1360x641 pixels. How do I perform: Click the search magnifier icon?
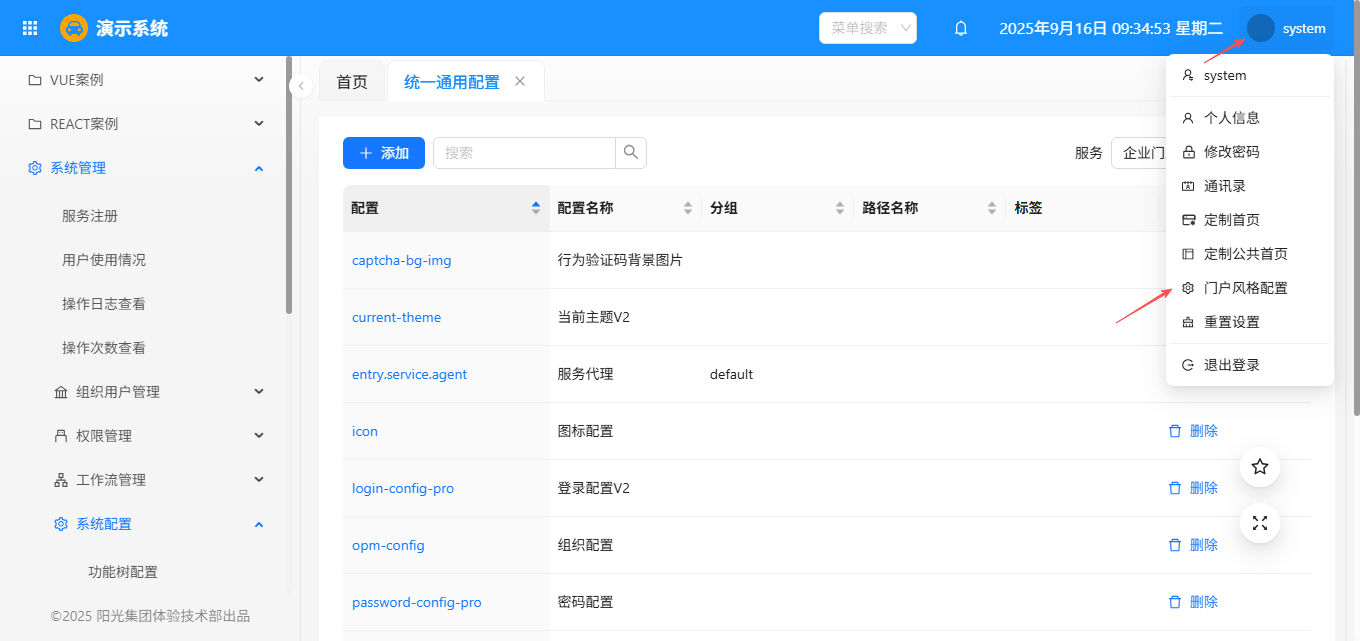(x=631, y=153)
